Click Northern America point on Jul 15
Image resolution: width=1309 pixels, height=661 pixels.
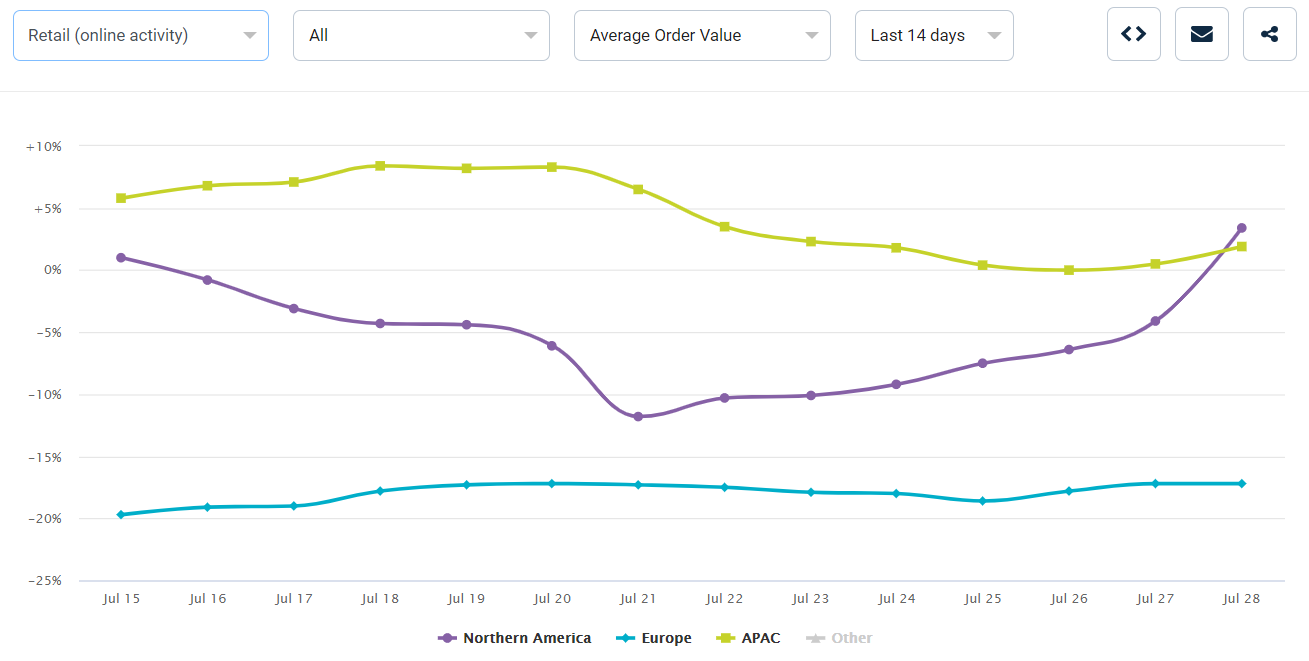tap(121, 257)
